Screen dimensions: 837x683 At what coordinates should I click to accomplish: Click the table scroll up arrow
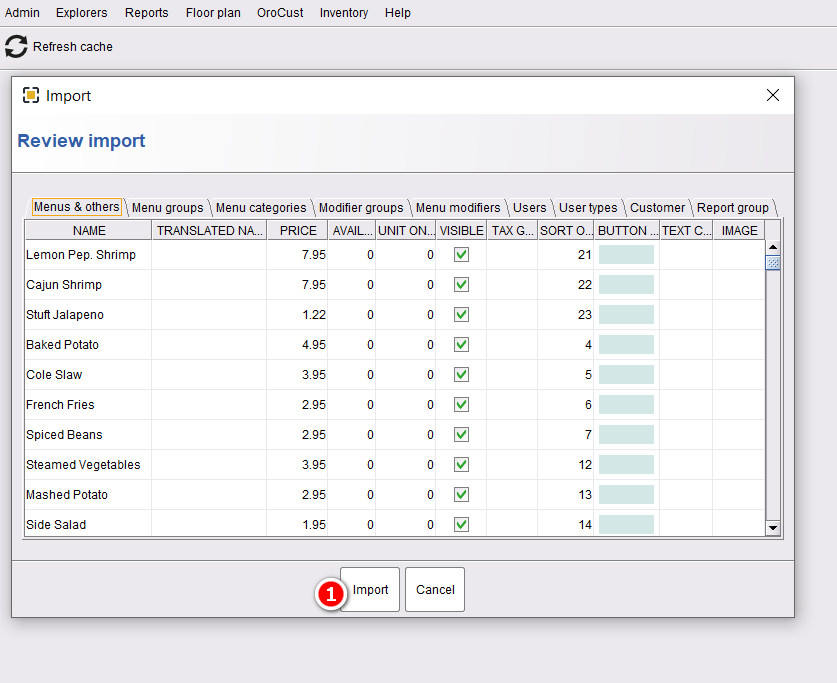(x=772, y=247)
